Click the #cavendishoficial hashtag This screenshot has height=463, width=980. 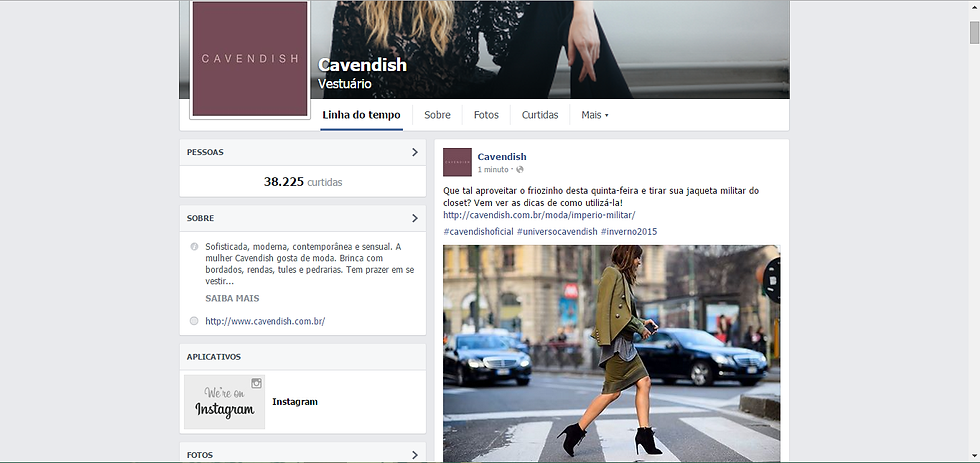478,232
